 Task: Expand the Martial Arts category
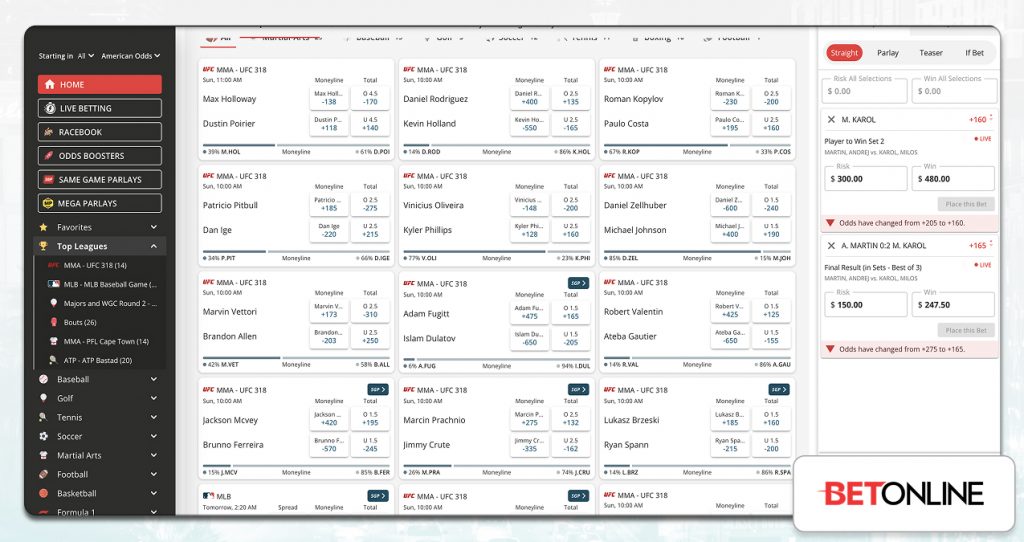coord(154,455)
